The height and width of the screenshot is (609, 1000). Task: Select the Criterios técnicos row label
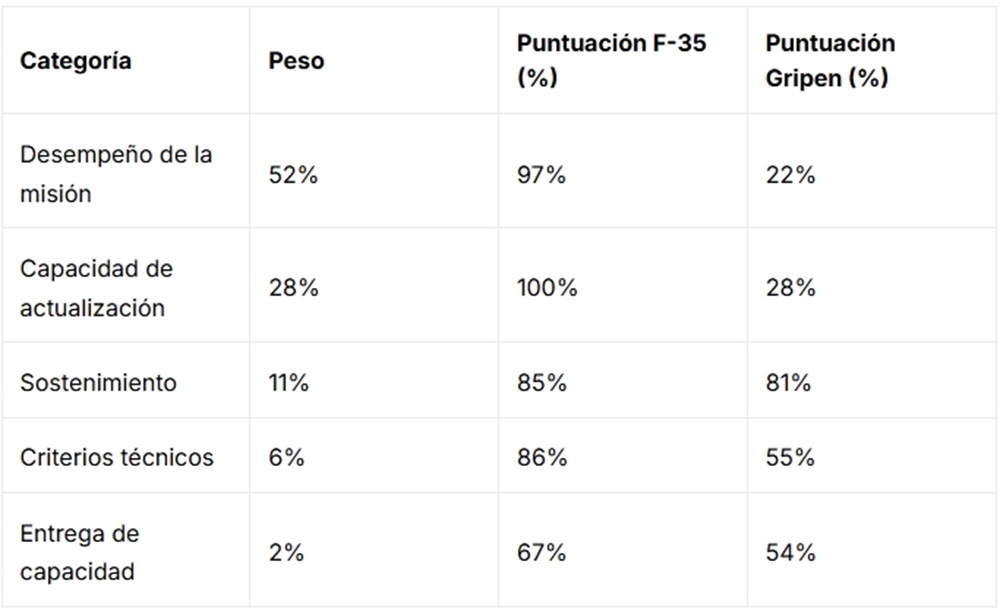pyautogui.click(x=117, y=457)
